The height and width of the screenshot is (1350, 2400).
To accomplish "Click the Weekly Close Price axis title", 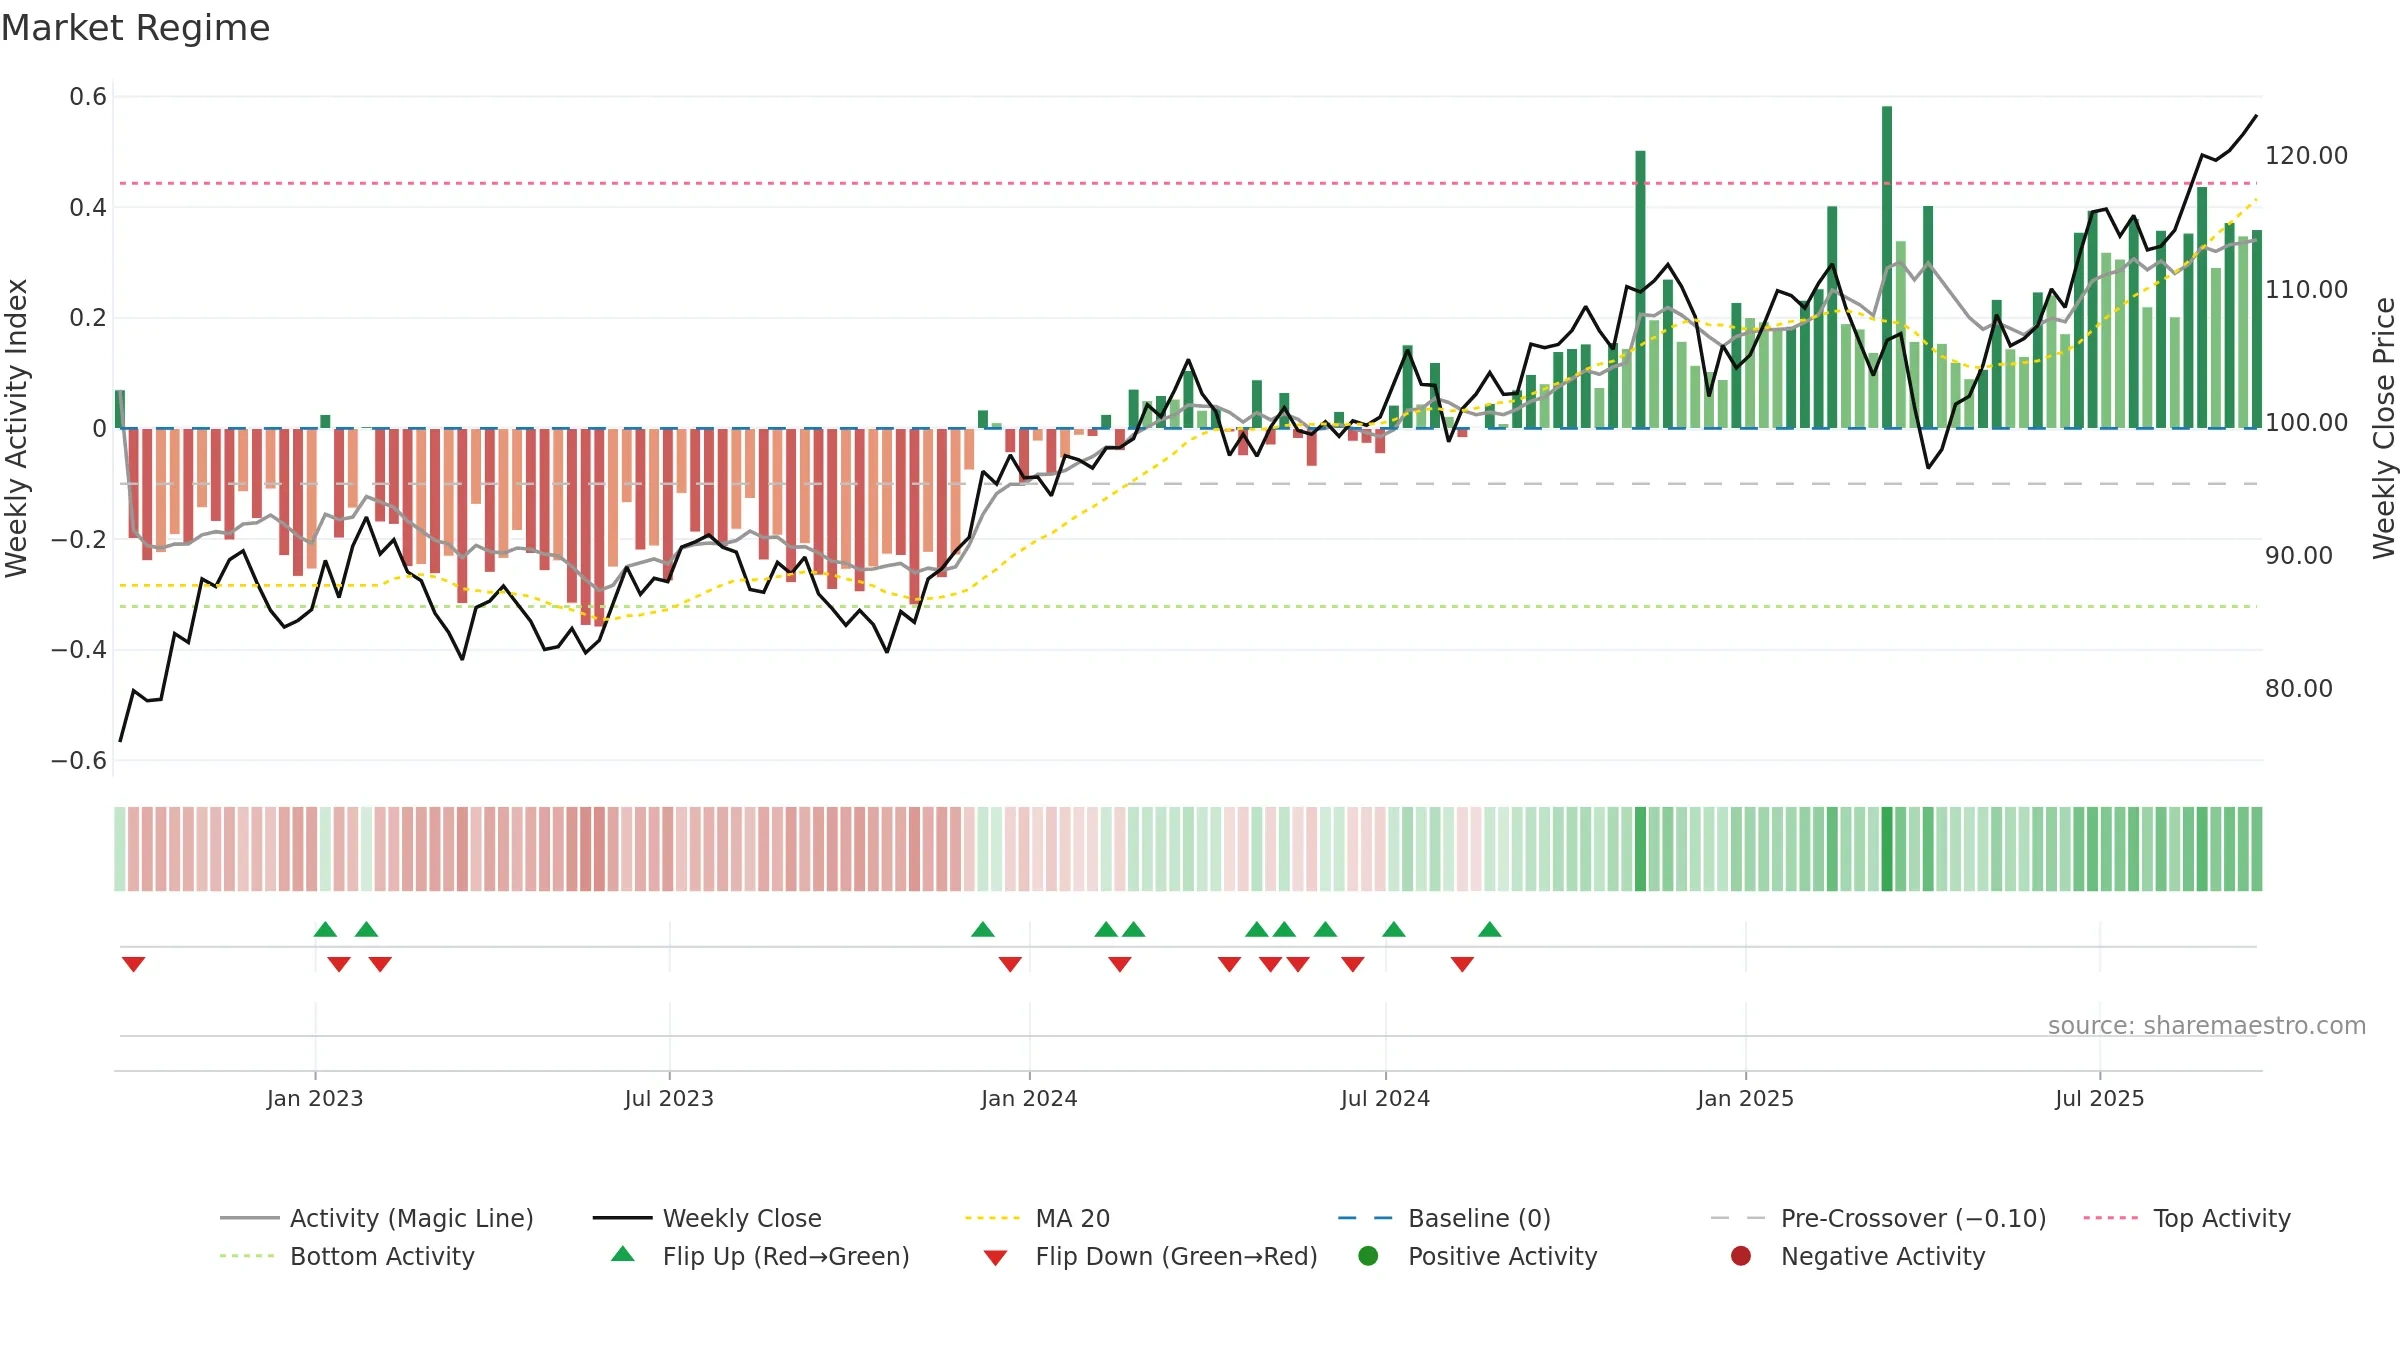I will 2384,428.
